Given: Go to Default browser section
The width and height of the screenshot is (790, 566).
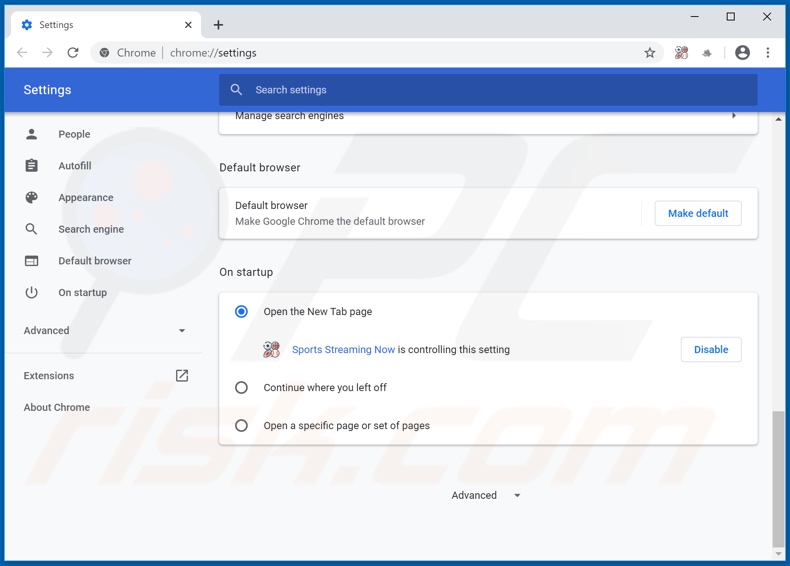Looking at the screenshot, I should [x=95, y=261].
